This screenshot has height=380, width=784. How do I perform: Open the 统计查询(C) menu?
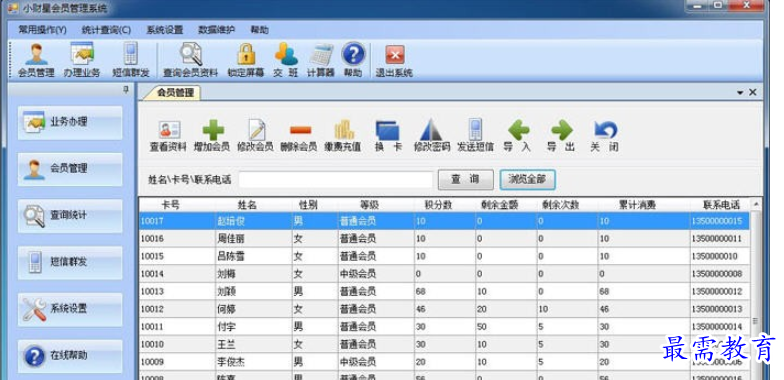coord(106,30)
